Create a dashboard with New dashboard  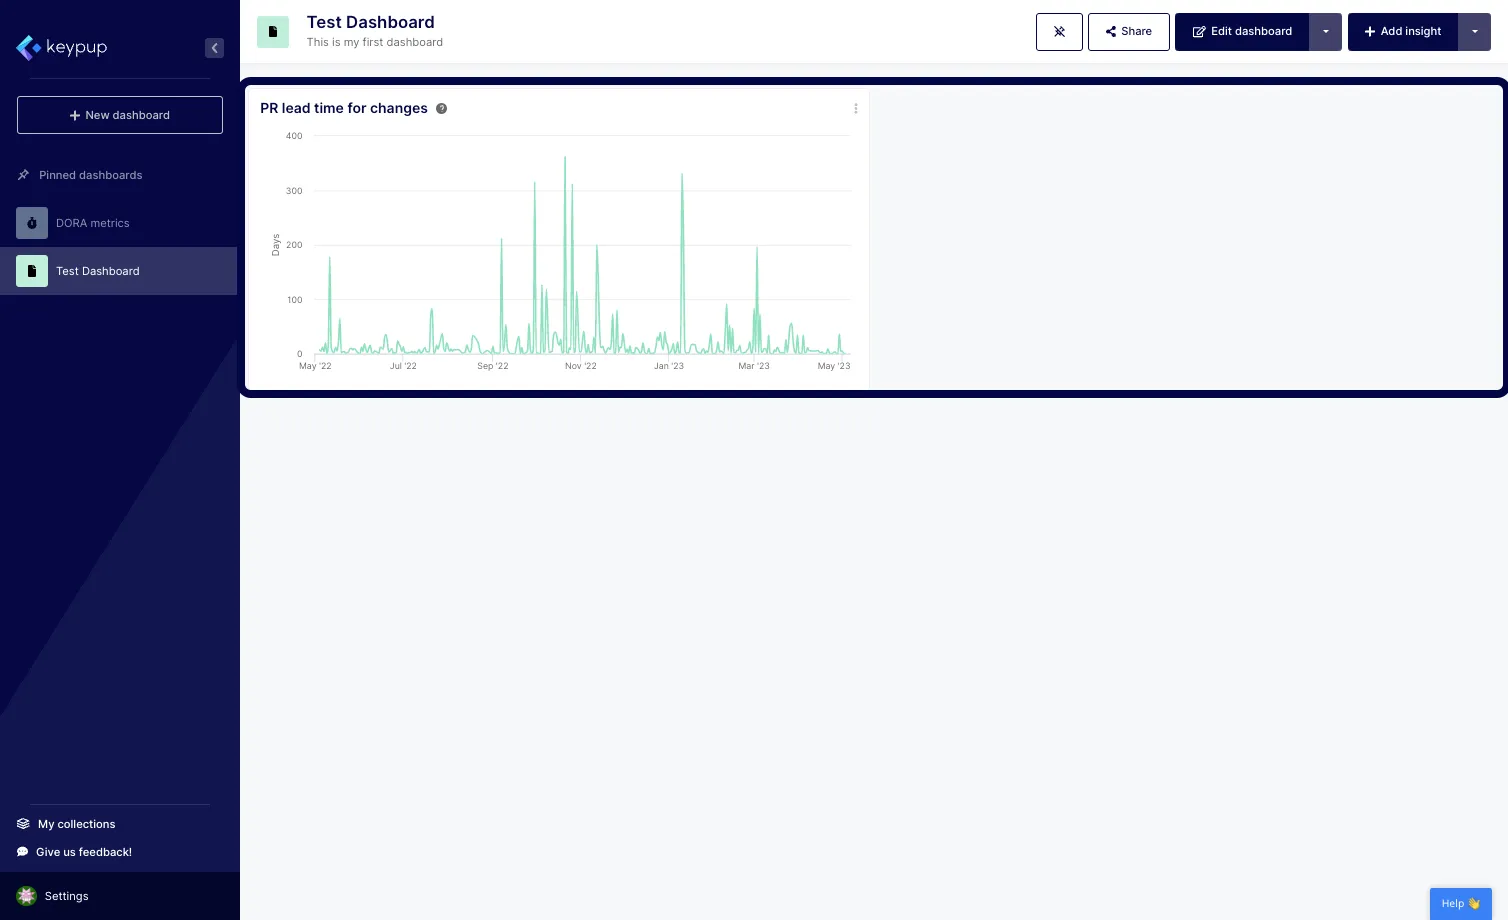coord(119,115)
